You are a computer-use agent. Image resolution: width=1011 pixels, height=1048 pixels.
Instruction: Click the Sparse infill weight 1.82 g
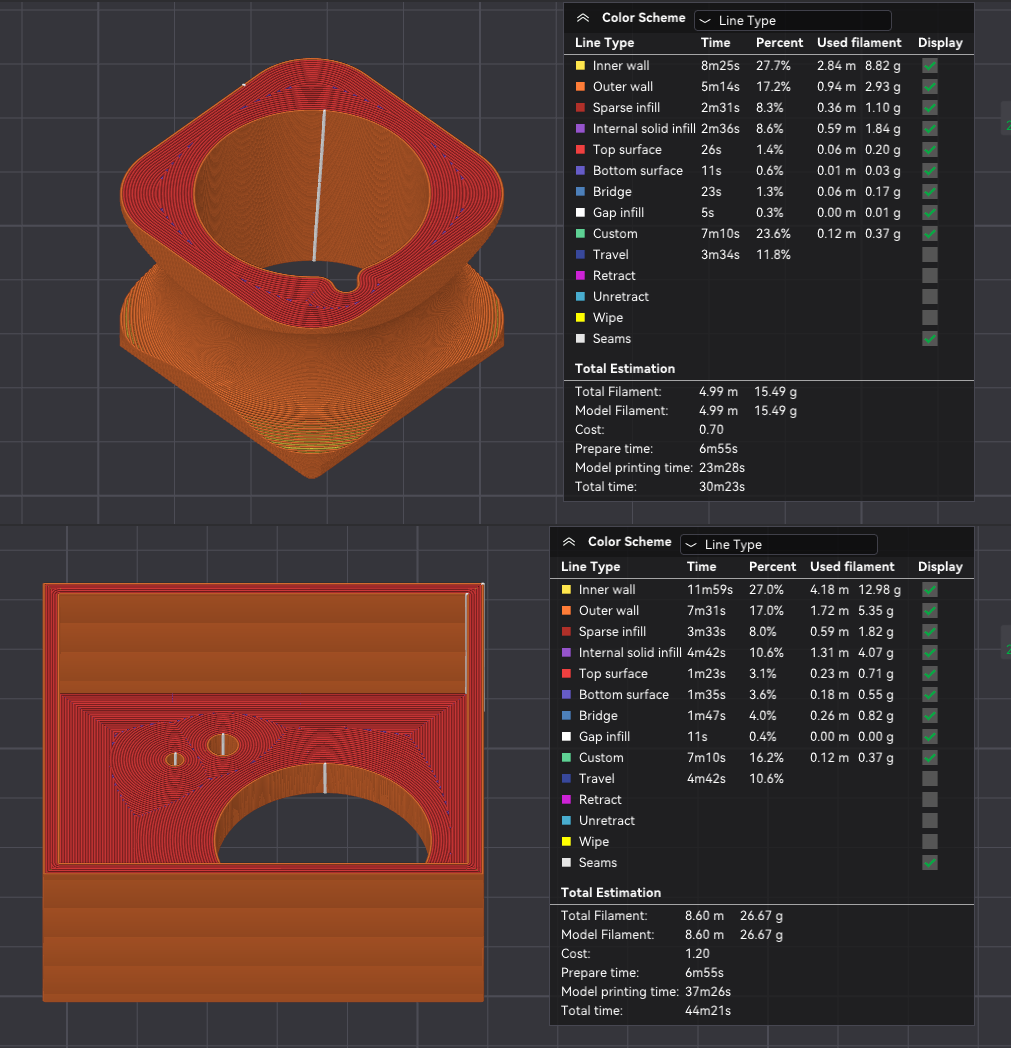tap(875, 632)
